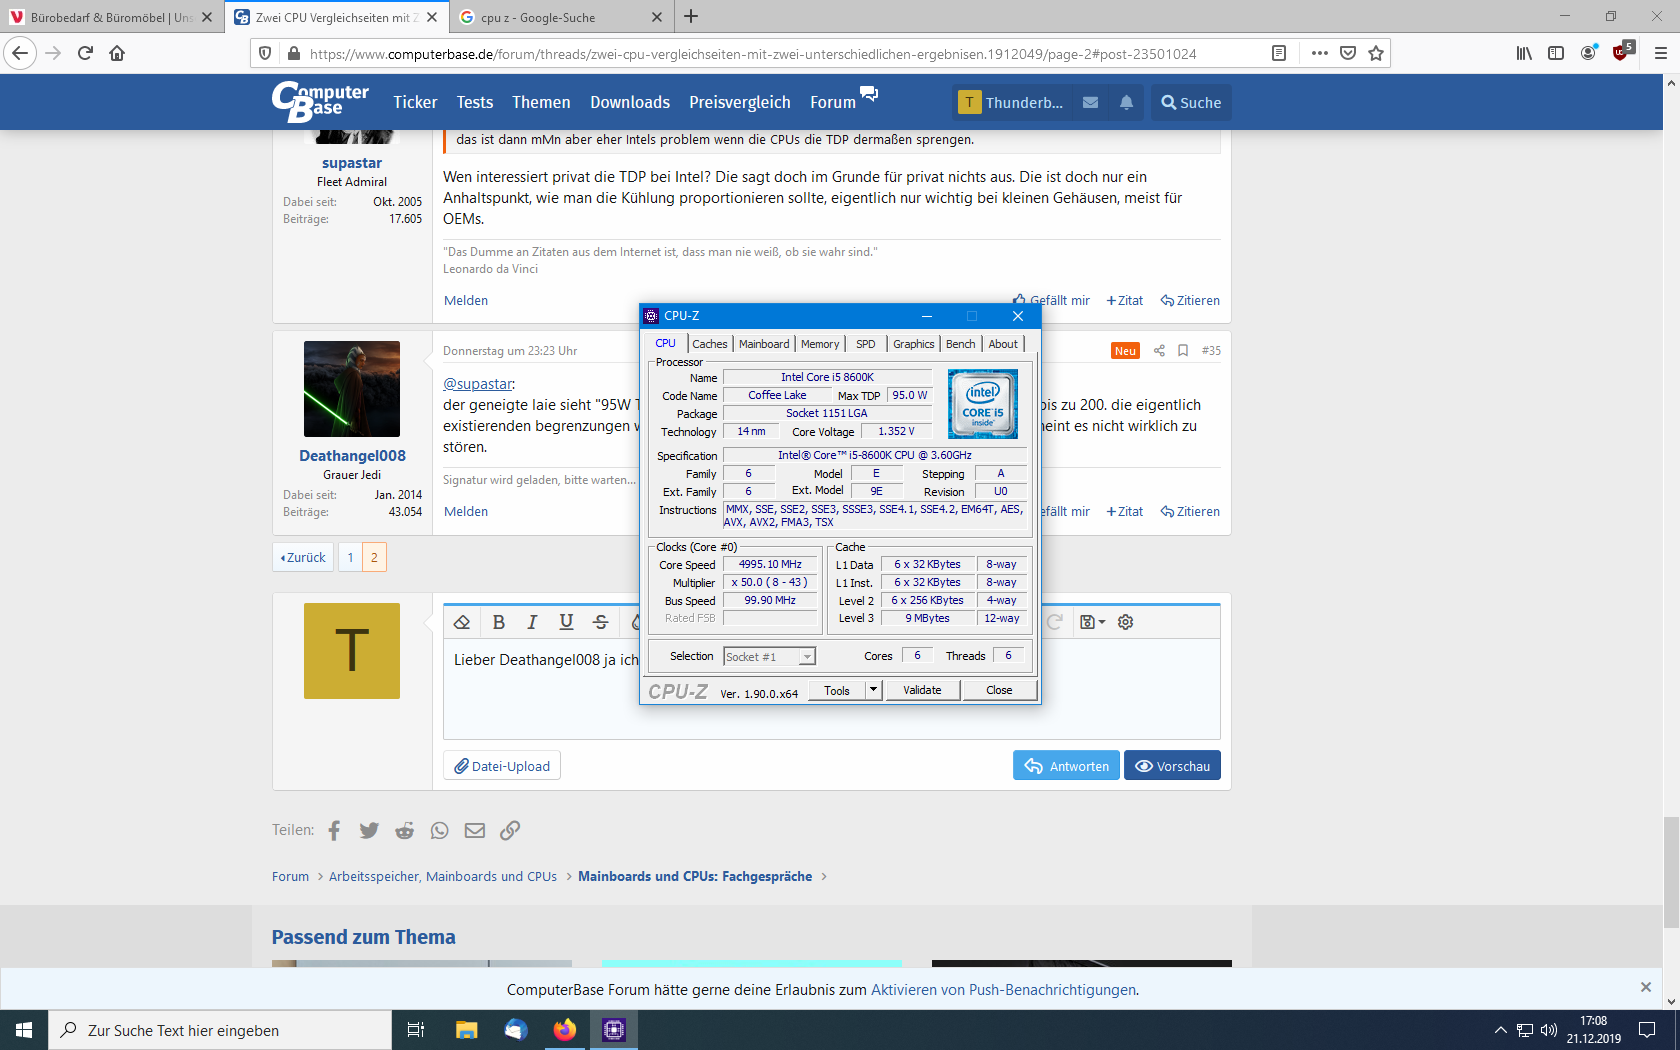This screenshot has height=1050, width=1680.
Task: Toggle reader view icon in the address bar
Action: pyautogui.click(x=1279, y=53)
